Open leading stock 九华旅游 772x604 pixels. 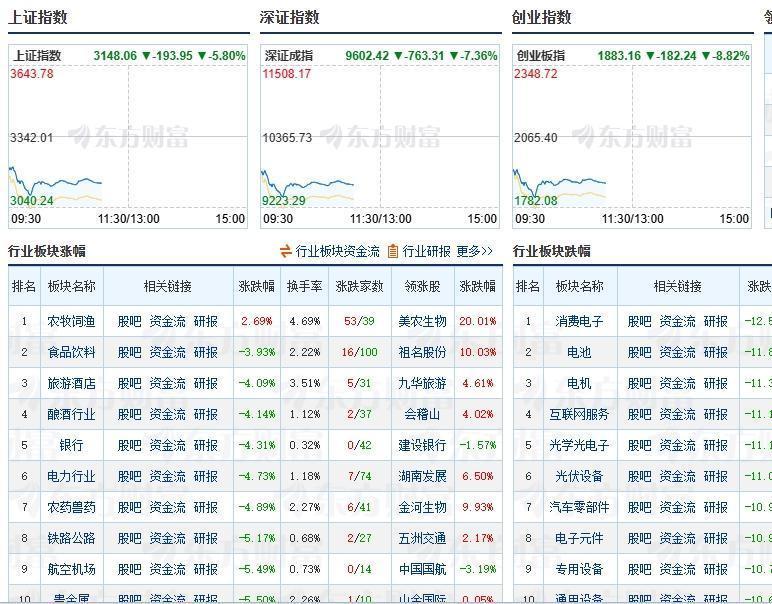pos(422,383)
